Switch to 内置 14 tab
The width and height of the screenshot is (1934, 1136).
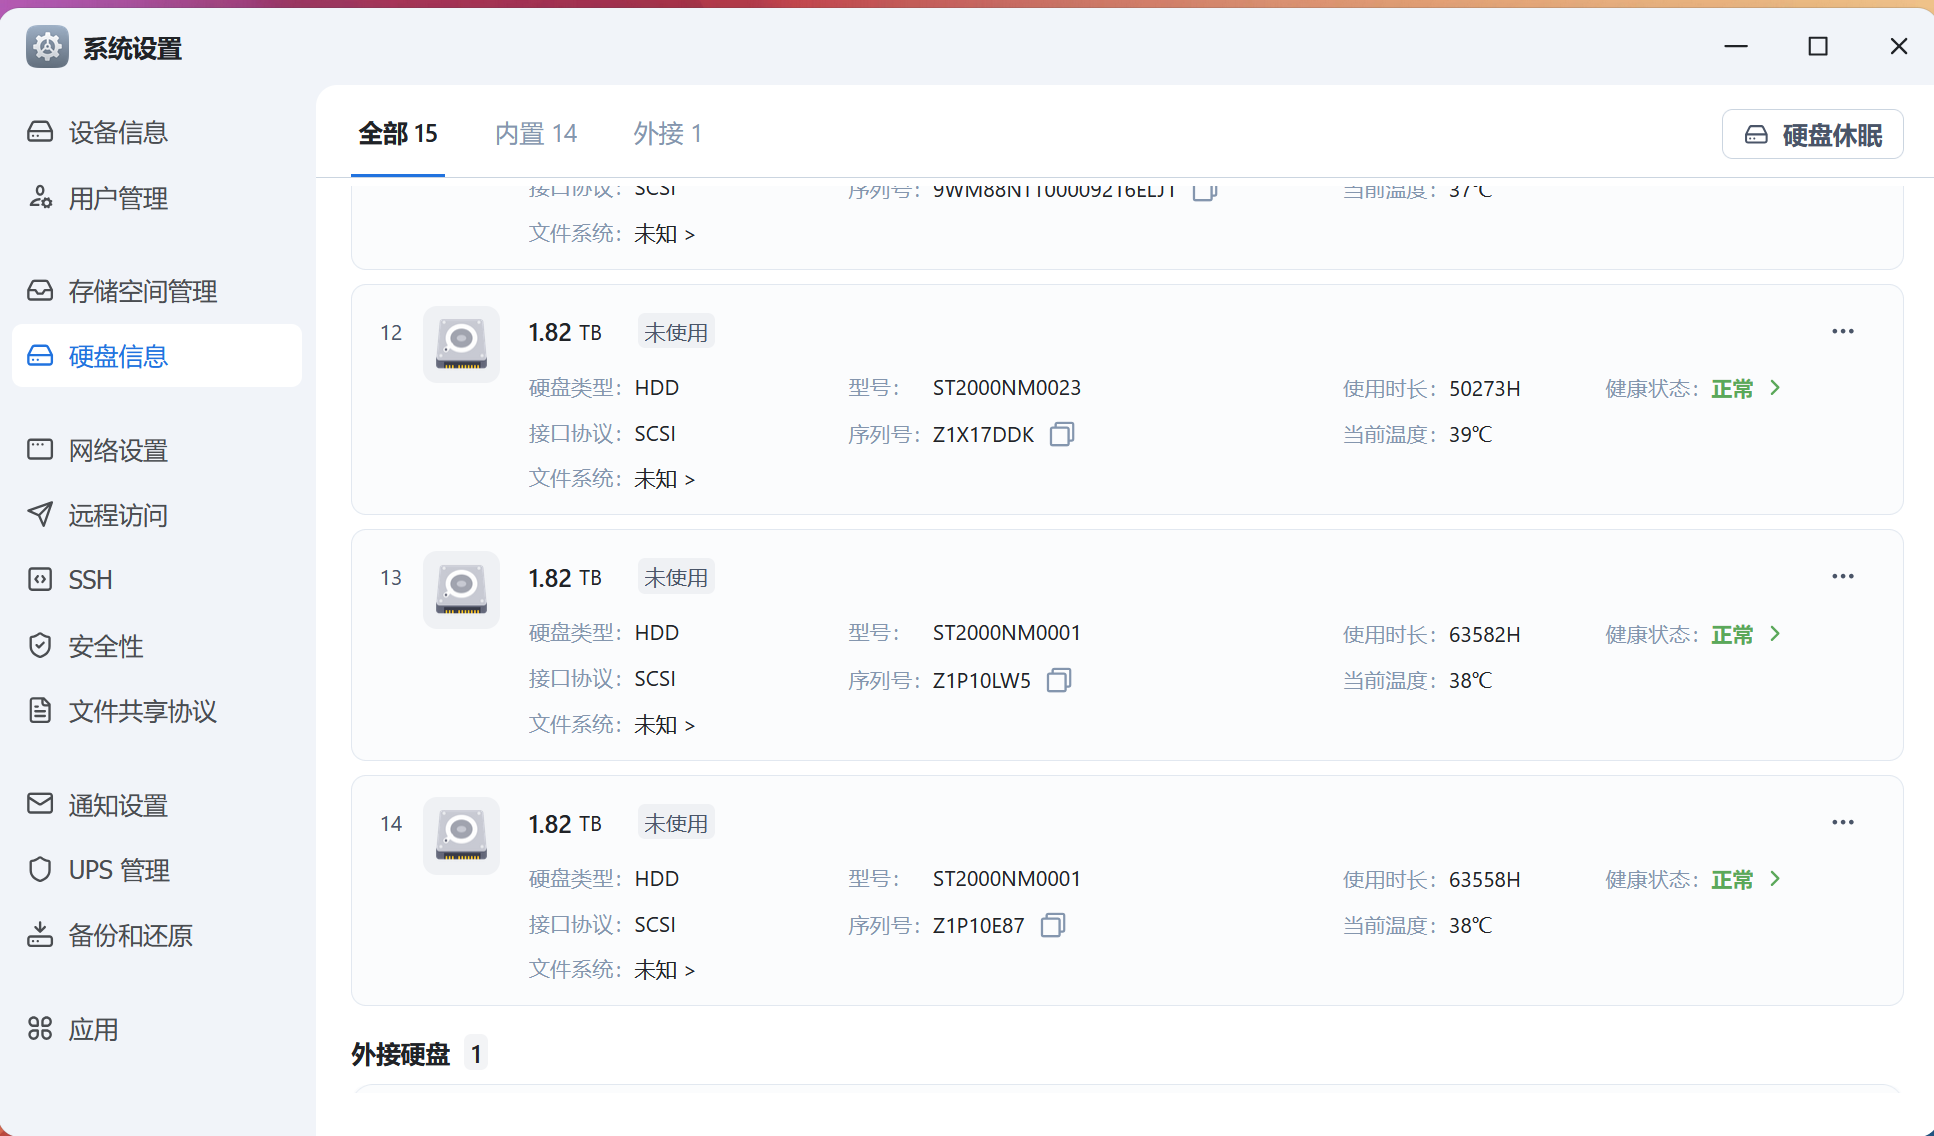point(536,134)
